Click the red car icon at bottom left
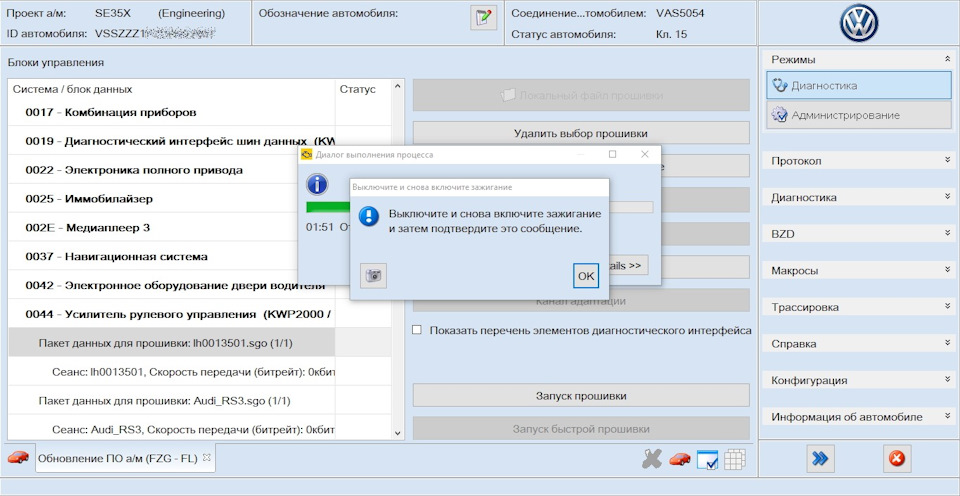960x496 pixels. tap(18, 457)
